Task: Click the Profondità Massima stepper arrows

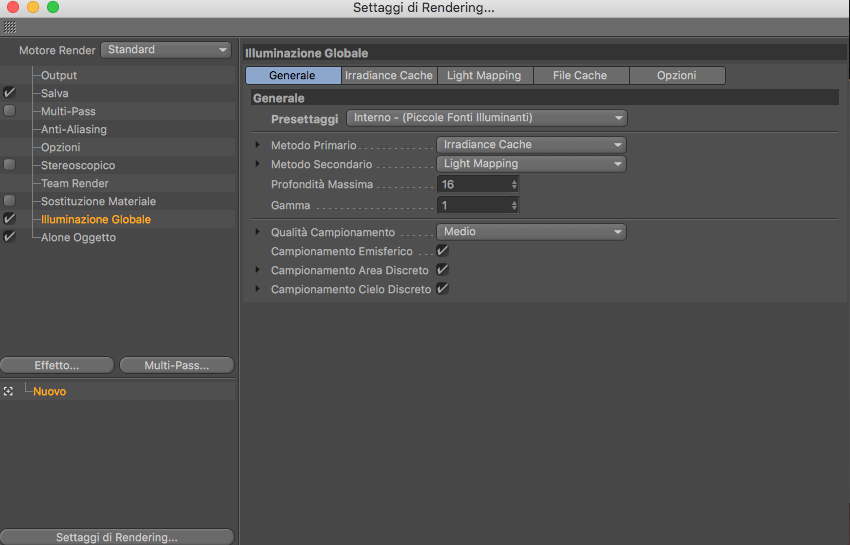Action: coord(514,184)
